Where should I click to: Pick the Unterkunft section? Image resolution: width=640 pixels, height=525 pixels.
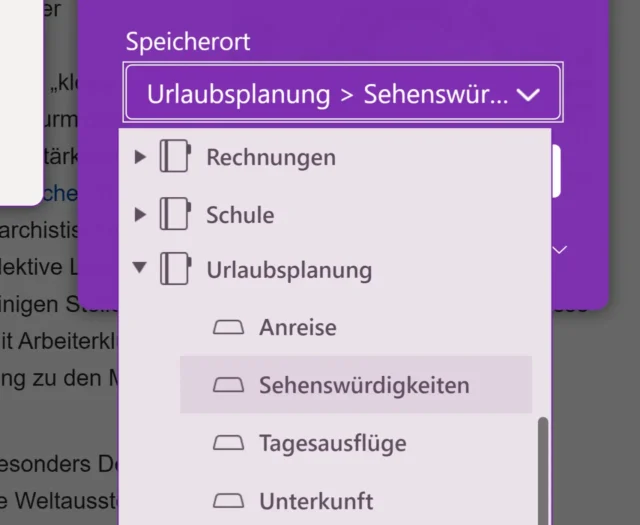pyautogui.click(x=316, y=499)
